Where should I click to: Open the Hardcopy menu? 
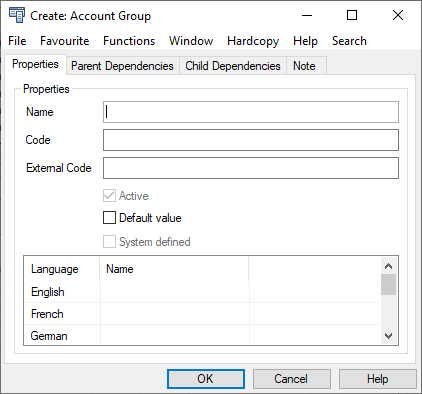pos(253,41)
